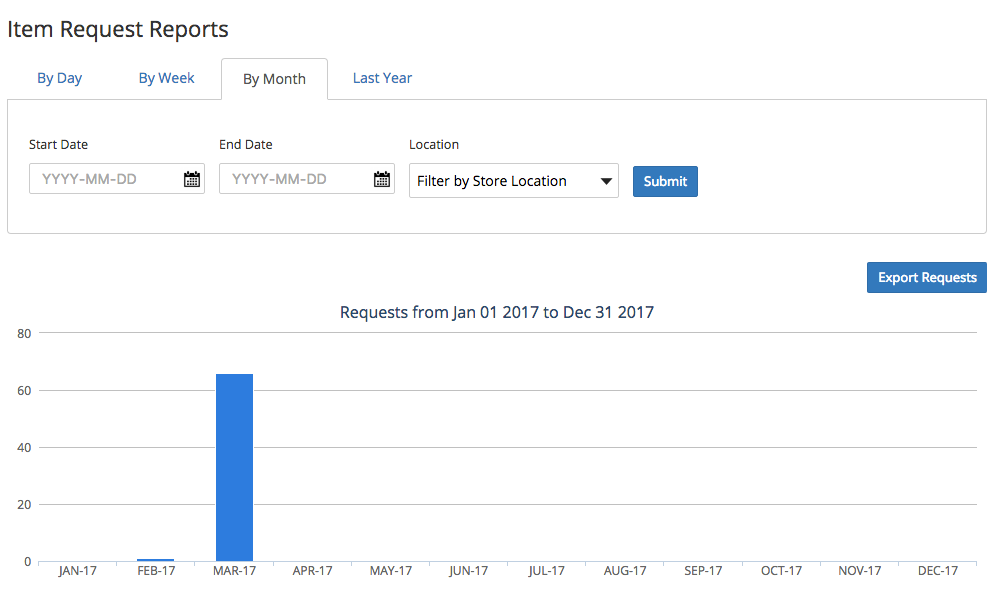
Task: Open the Start Date calendar picker icon
Action: pos(192,178)
